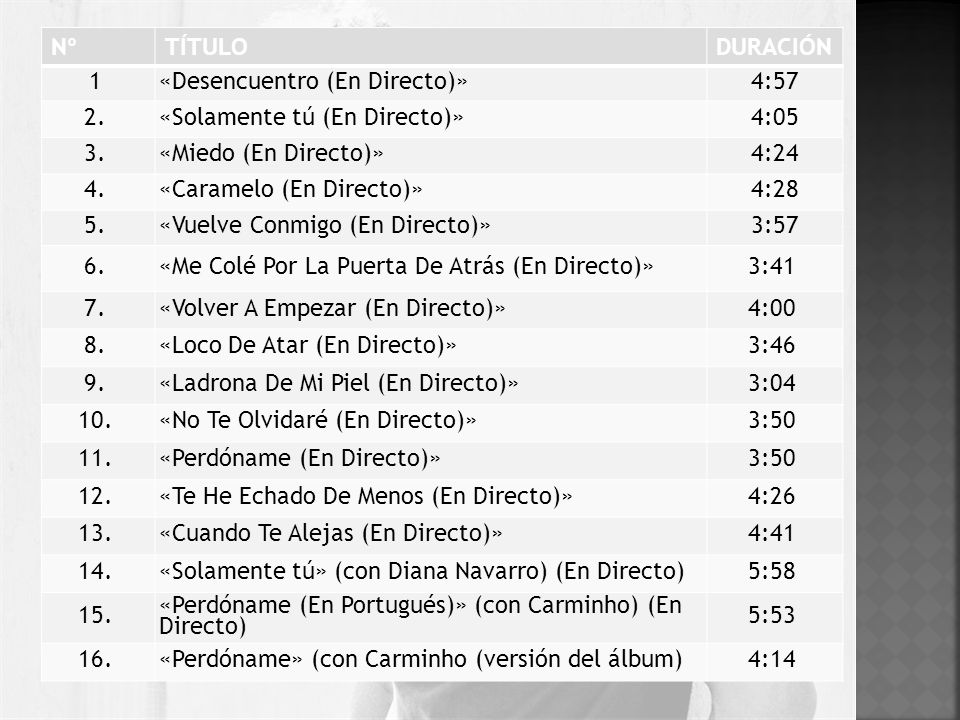
Task: Click Me Colé Por La Puerta De Atrás title
Action: click(406, 266)
